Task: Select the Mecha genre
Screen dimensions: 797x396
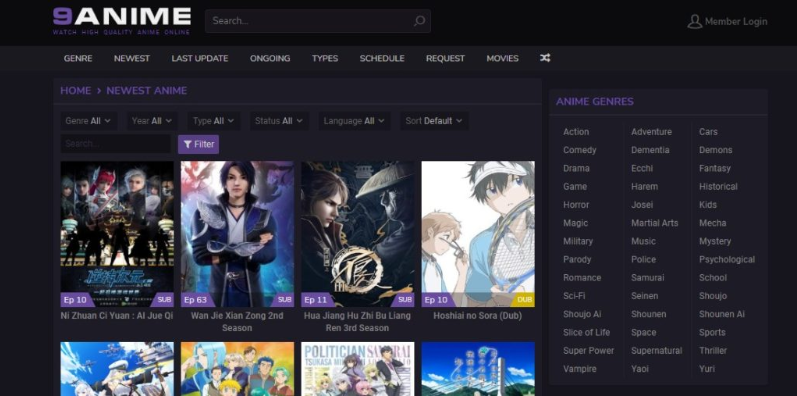Action: (x=713, y=223)
